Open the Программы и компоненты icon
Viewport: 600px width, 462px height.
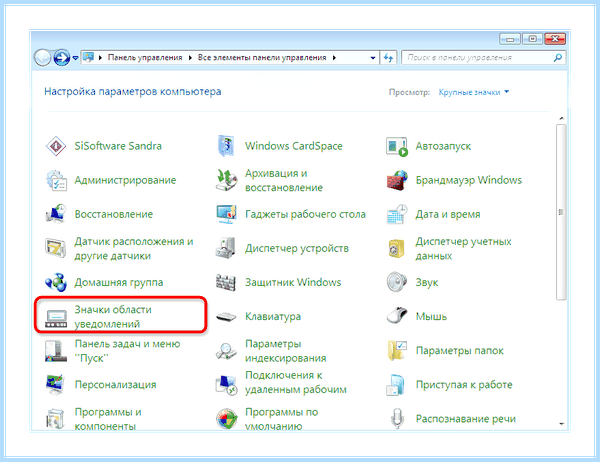[56, 419]
